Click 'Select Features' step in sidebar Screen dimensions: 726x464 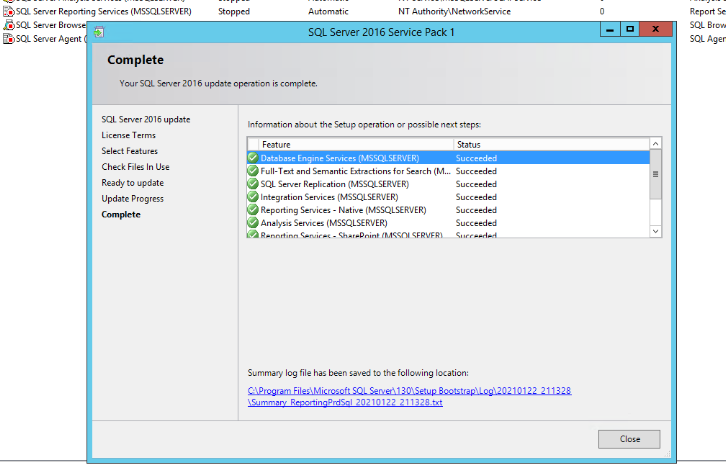[130, 151]
